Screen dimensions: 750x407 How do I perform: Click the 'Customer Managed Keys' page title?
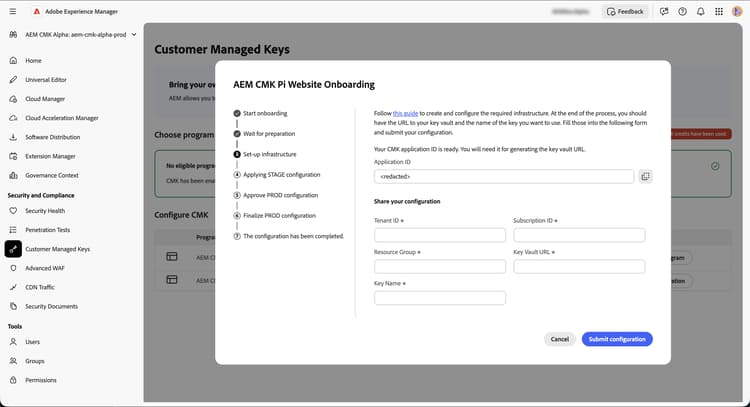222,50
